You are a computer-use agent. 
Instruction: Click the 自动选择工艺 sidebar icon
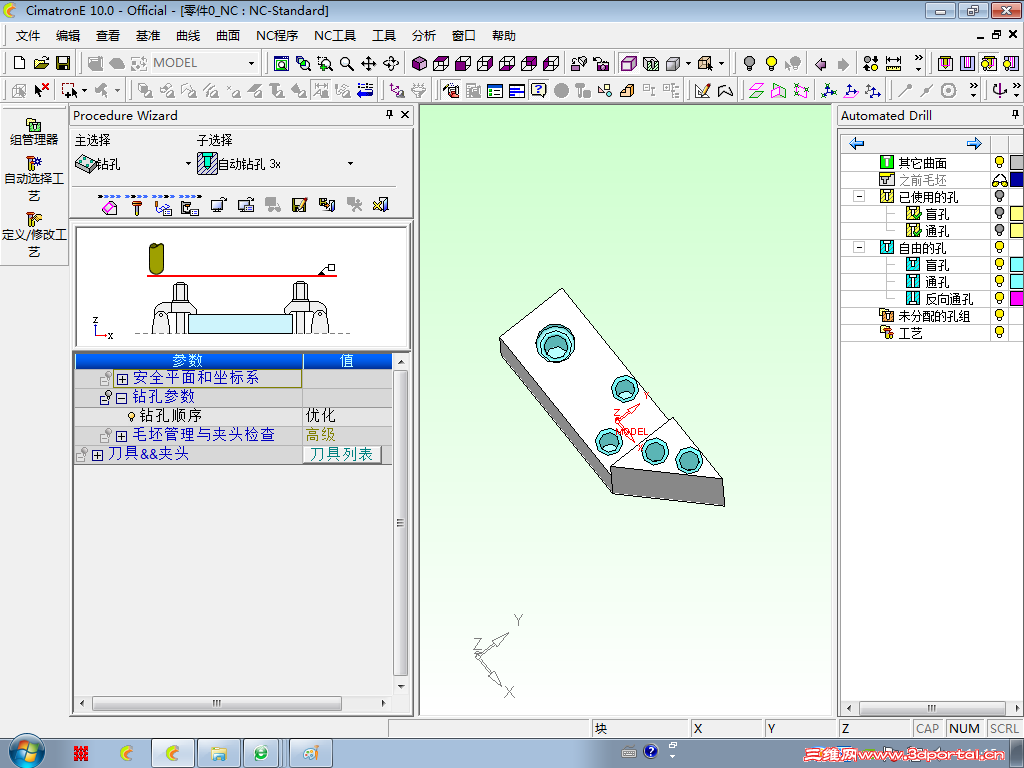click(x=34, y=179)
